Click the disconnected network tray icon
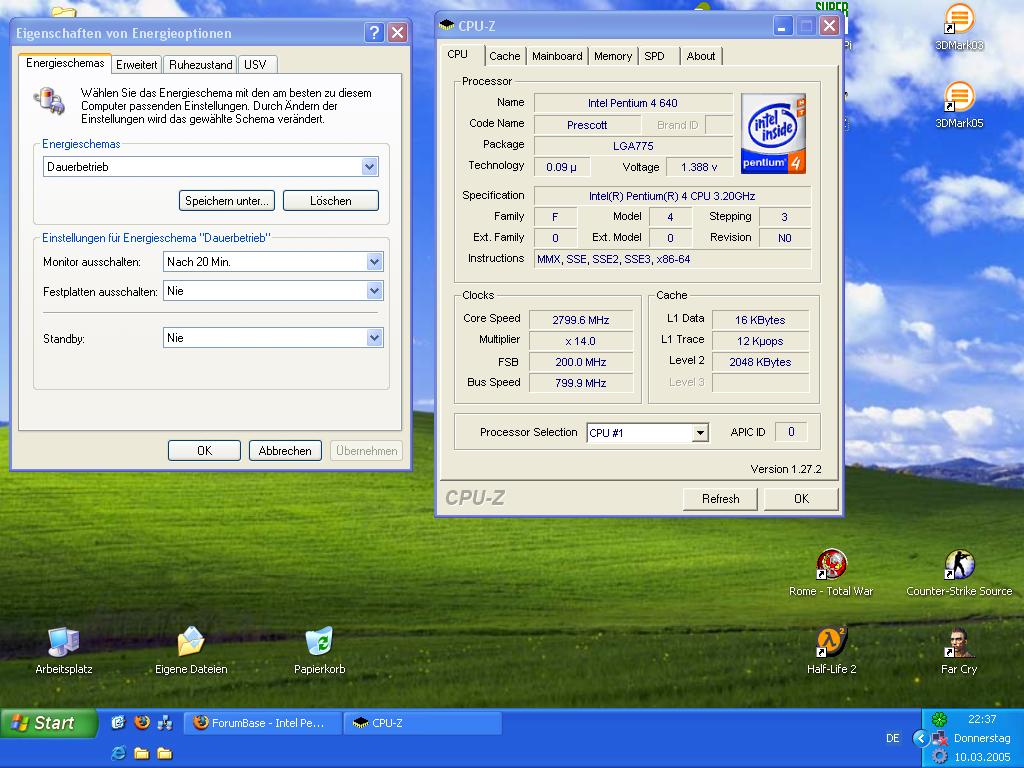 tap(939, 738)
